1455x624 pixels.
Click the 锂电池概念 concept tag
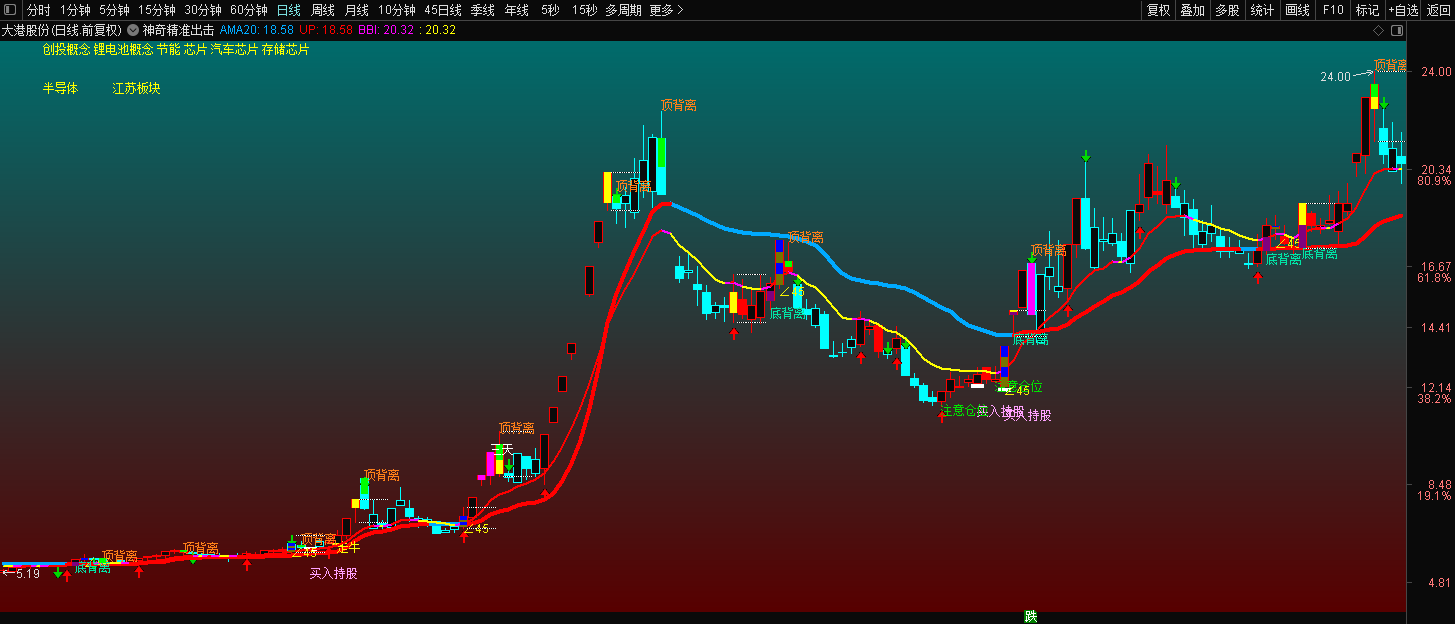(x=123, y=49)
